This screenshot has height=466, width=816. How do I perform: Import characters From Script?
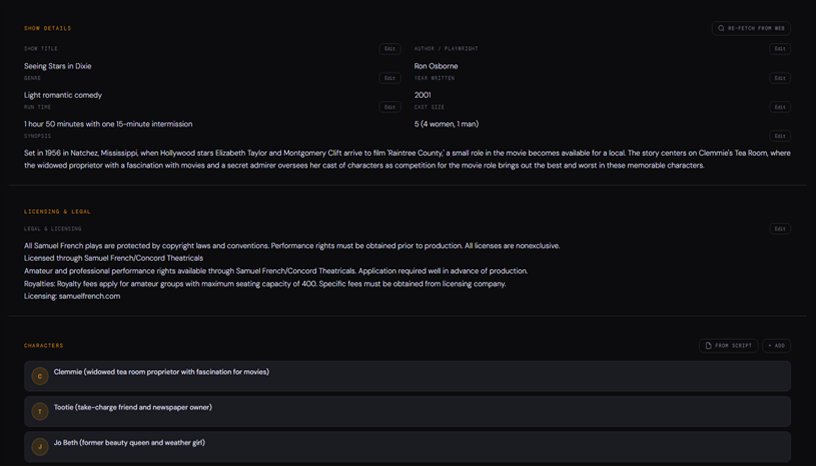(729, 346)
